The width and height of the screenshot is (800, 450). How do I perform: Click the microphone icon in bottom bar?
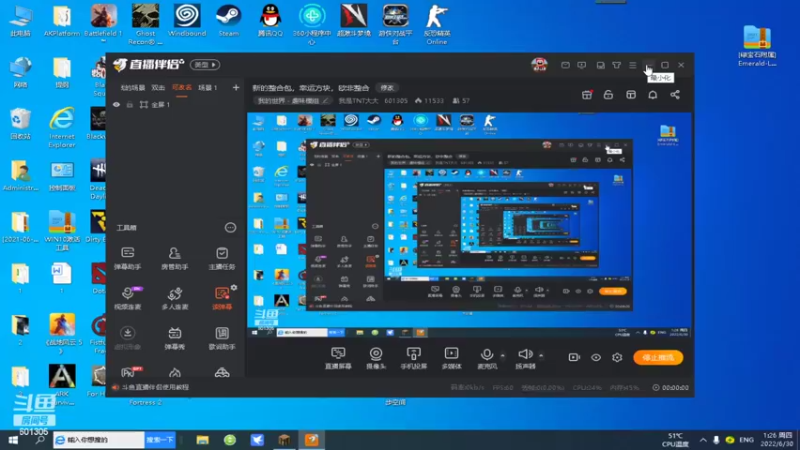(487, 355)
